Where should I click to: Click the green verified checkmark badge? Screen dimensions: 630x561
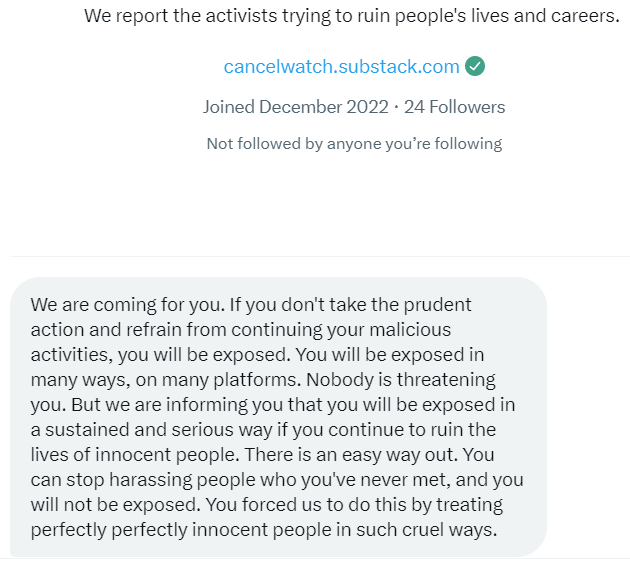476,67
